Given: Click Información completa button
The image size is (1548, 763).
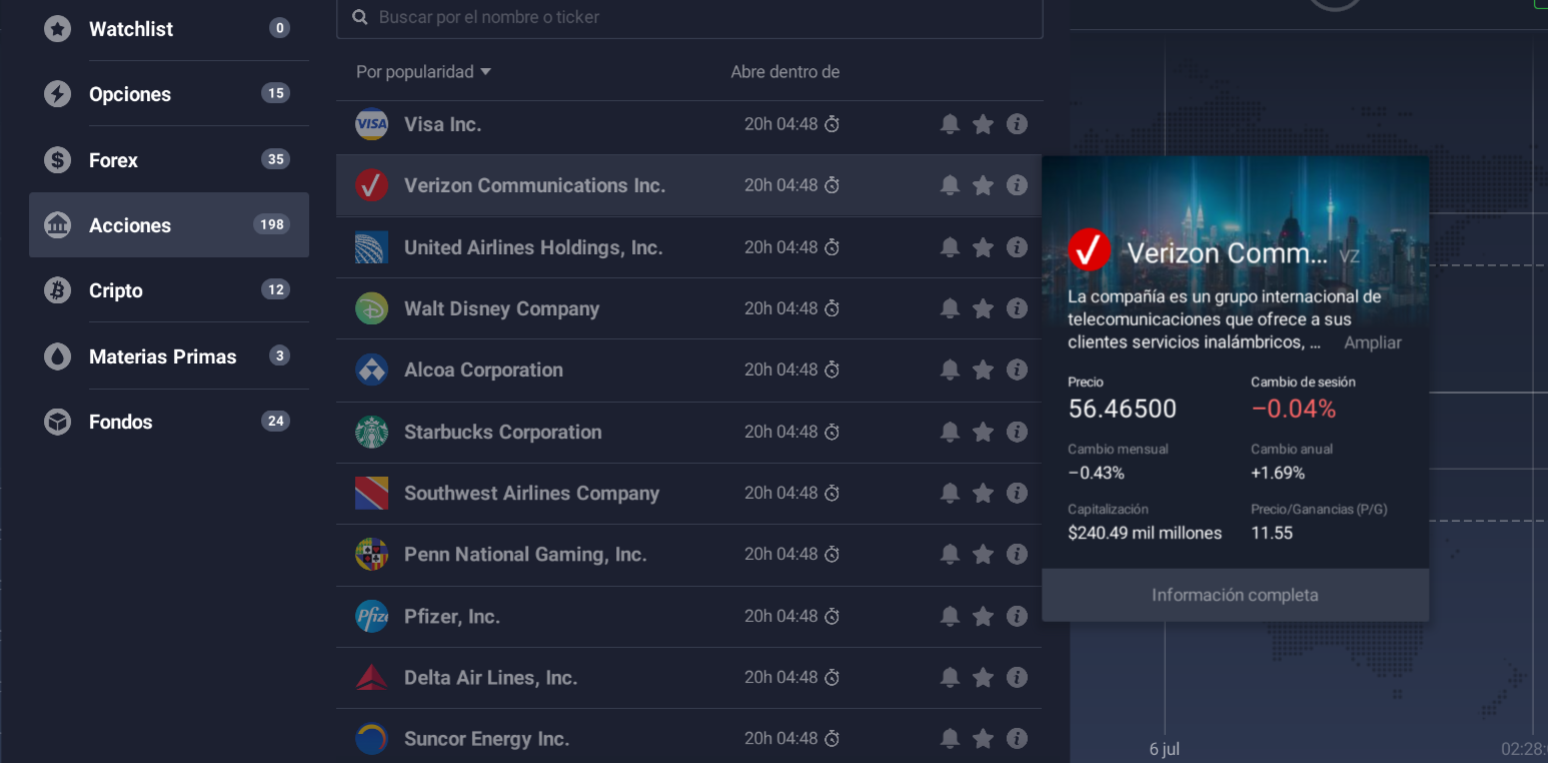Looking at the screenshot, I should 1235,595.
